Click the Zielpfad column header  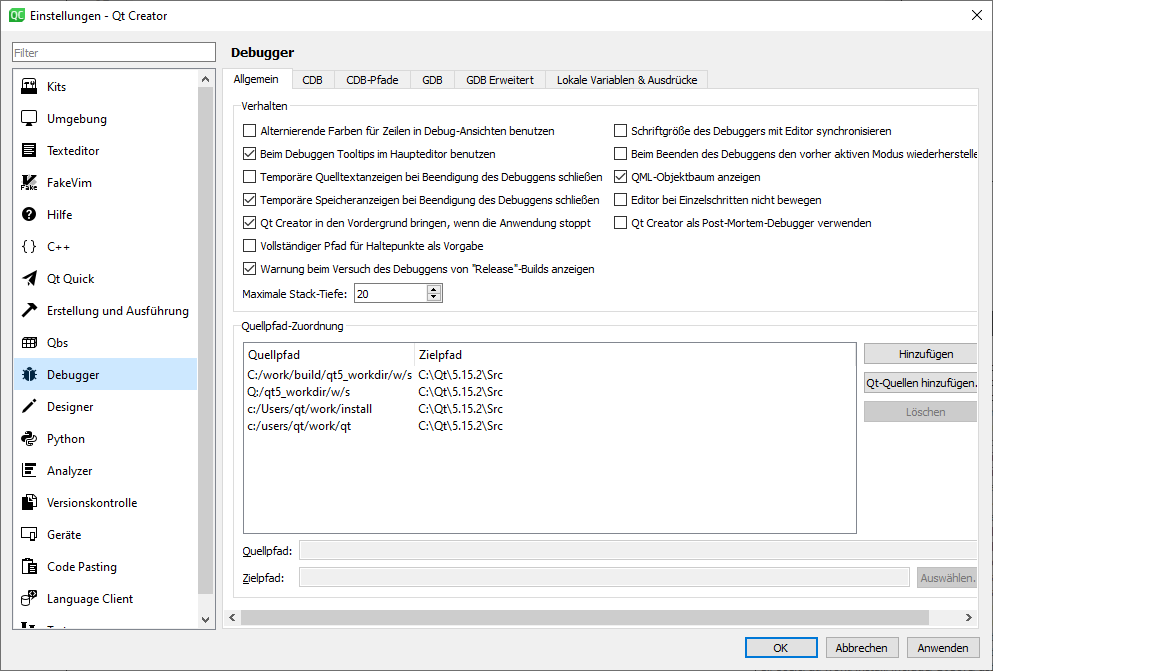[635, 355]
